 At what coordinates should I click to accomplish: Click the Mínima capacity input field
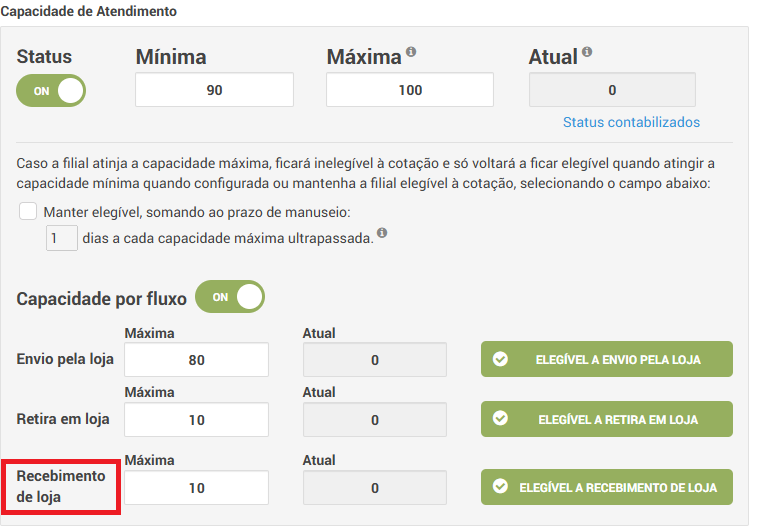[x=214, y=90]
